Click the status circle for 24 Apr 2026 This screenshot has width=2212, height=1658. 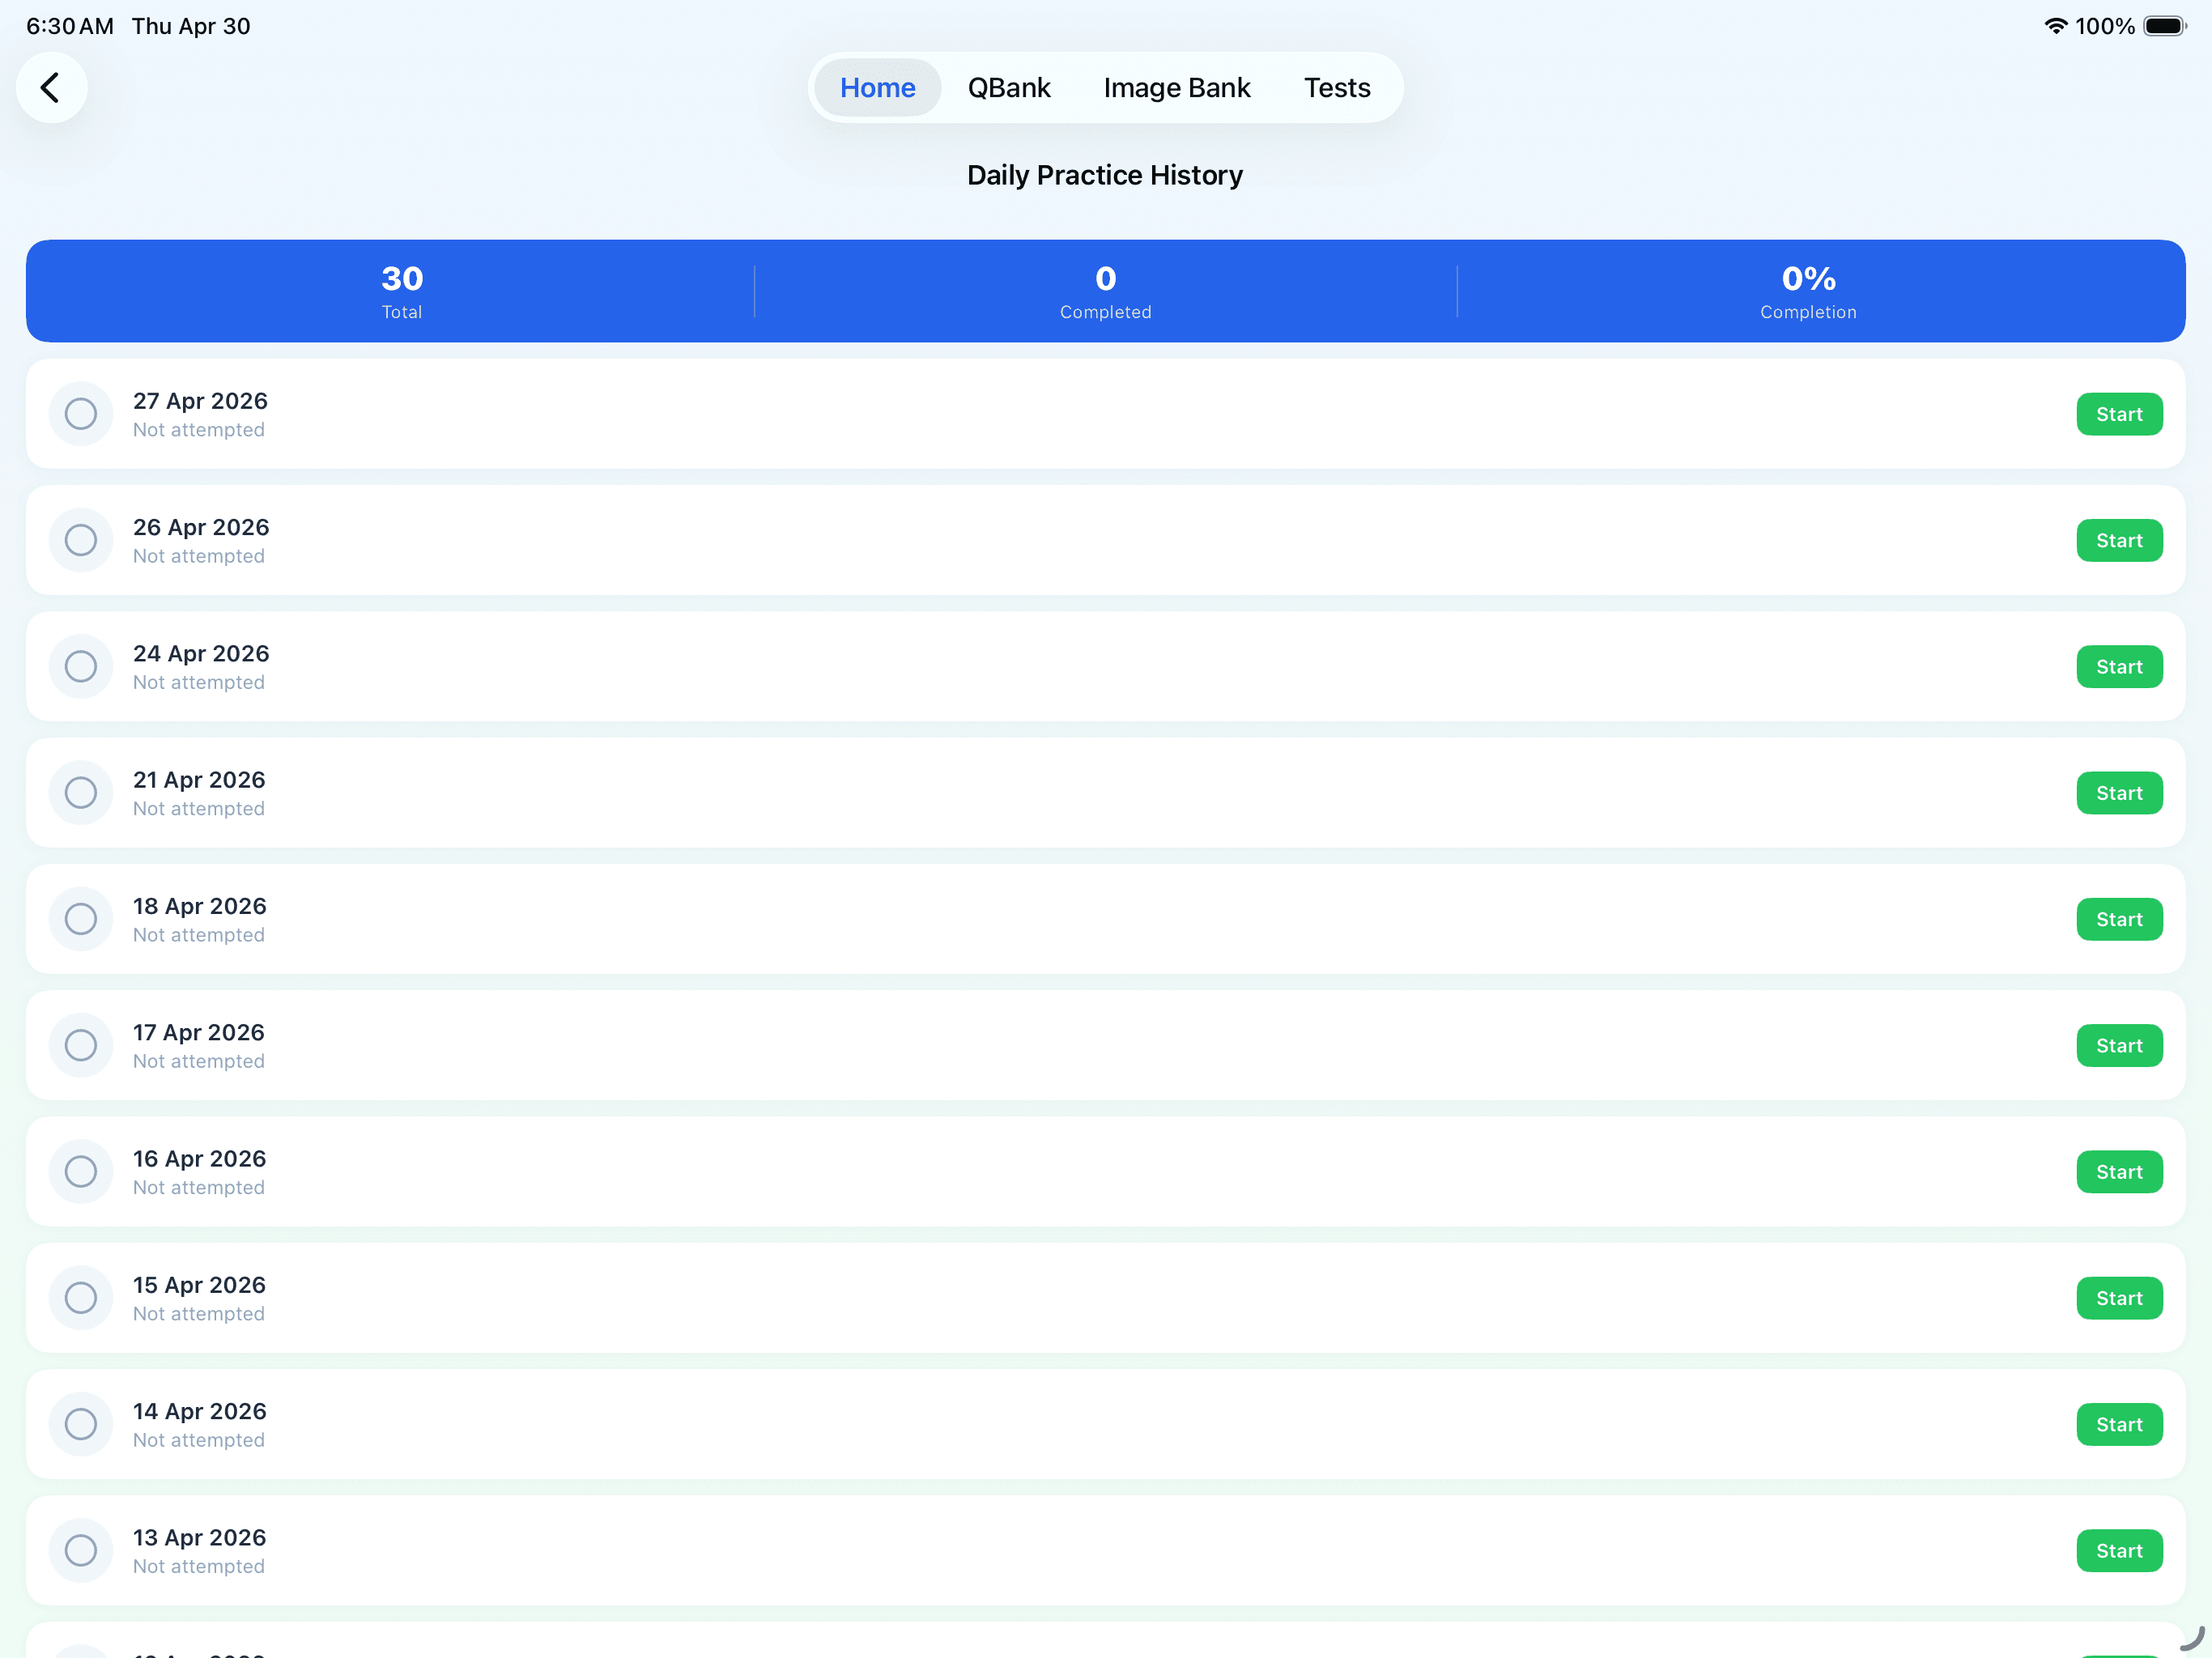tap(81, 667)
